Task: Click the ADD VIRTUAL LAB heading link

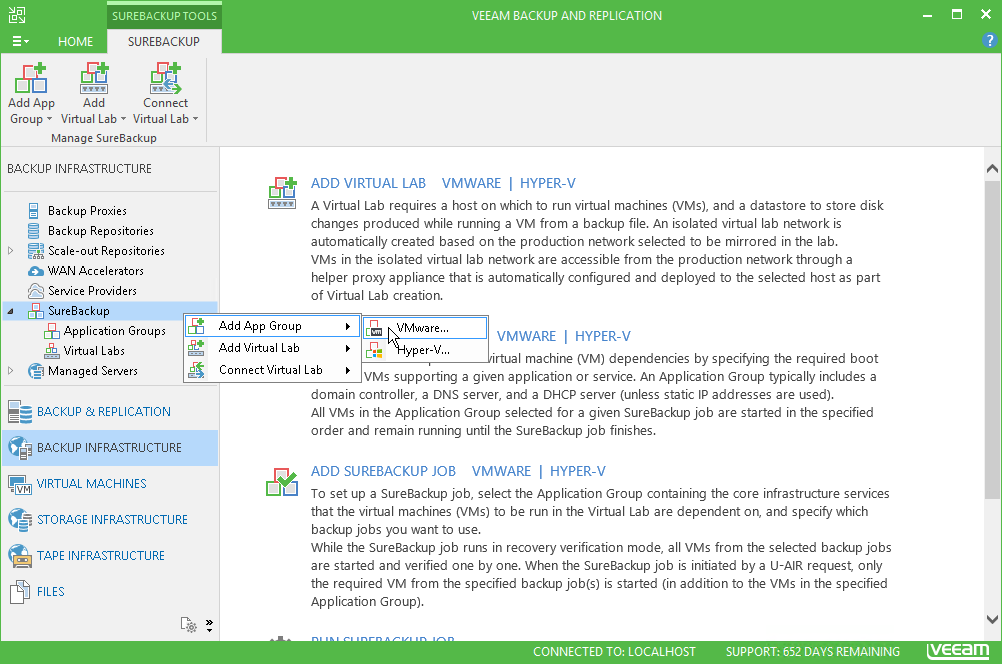Action: 368,183
